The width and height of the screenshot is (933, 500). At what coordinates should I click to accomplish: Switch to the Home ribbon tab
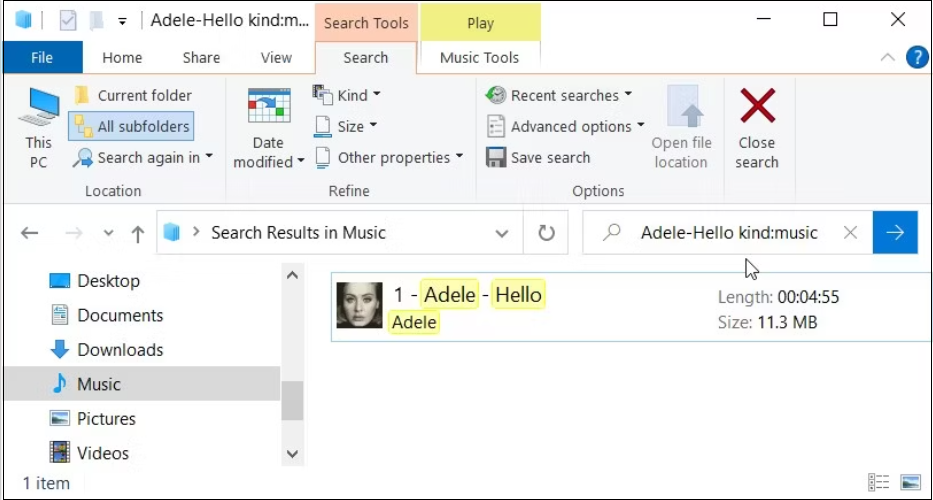(122, 58)
